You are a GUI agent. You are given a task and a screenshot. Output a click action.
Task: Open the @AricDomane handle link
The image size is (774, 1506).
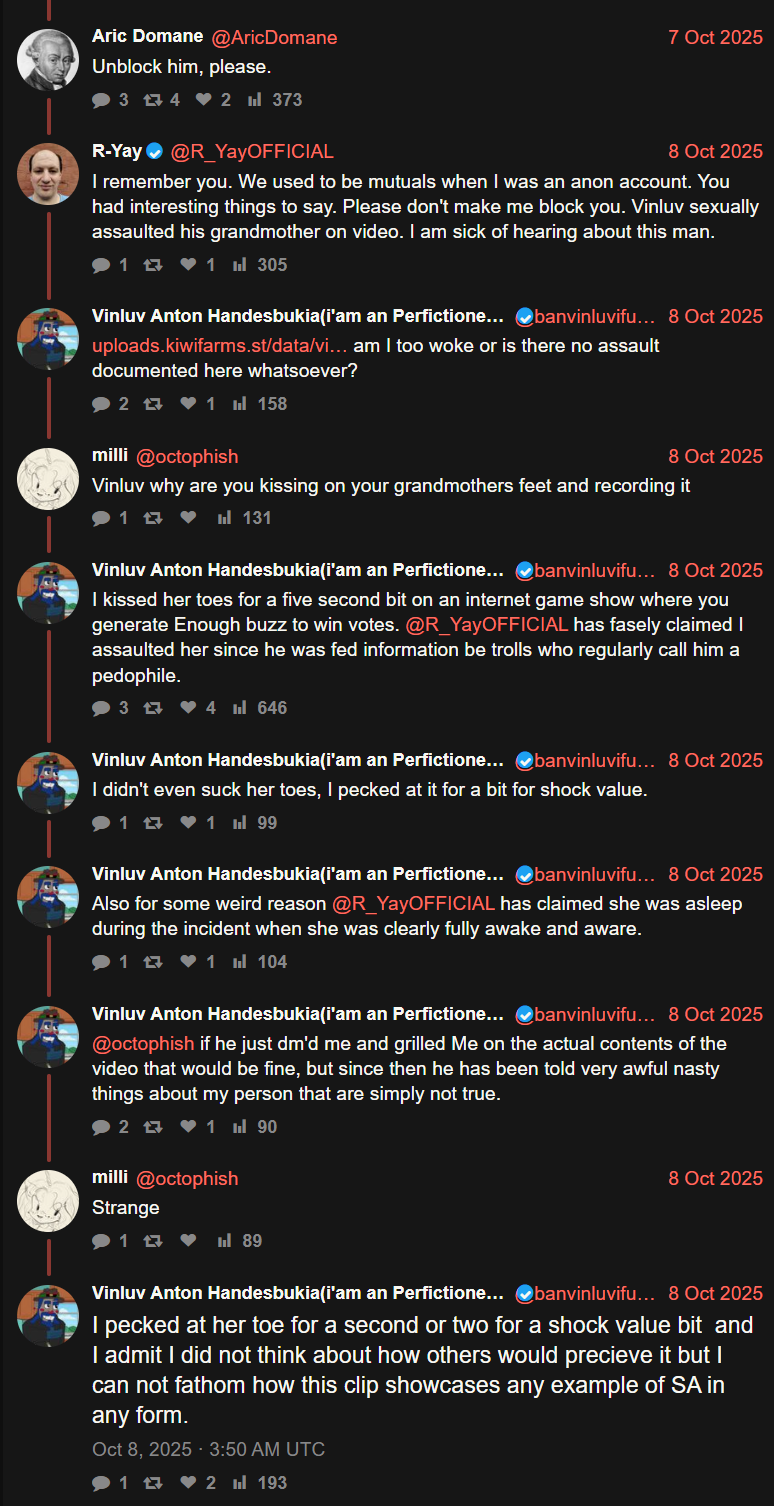pos(274,37)
